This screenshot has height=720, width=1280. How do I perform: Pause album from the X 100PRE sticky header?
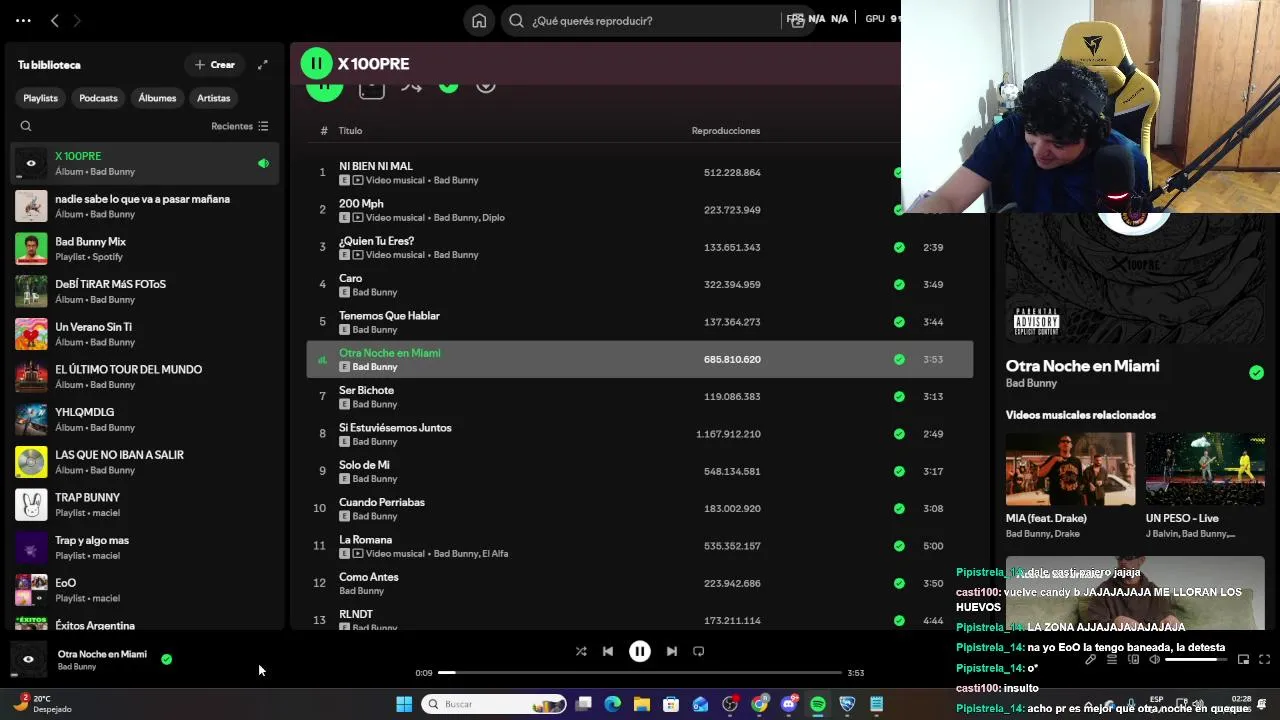click(316, 64)
